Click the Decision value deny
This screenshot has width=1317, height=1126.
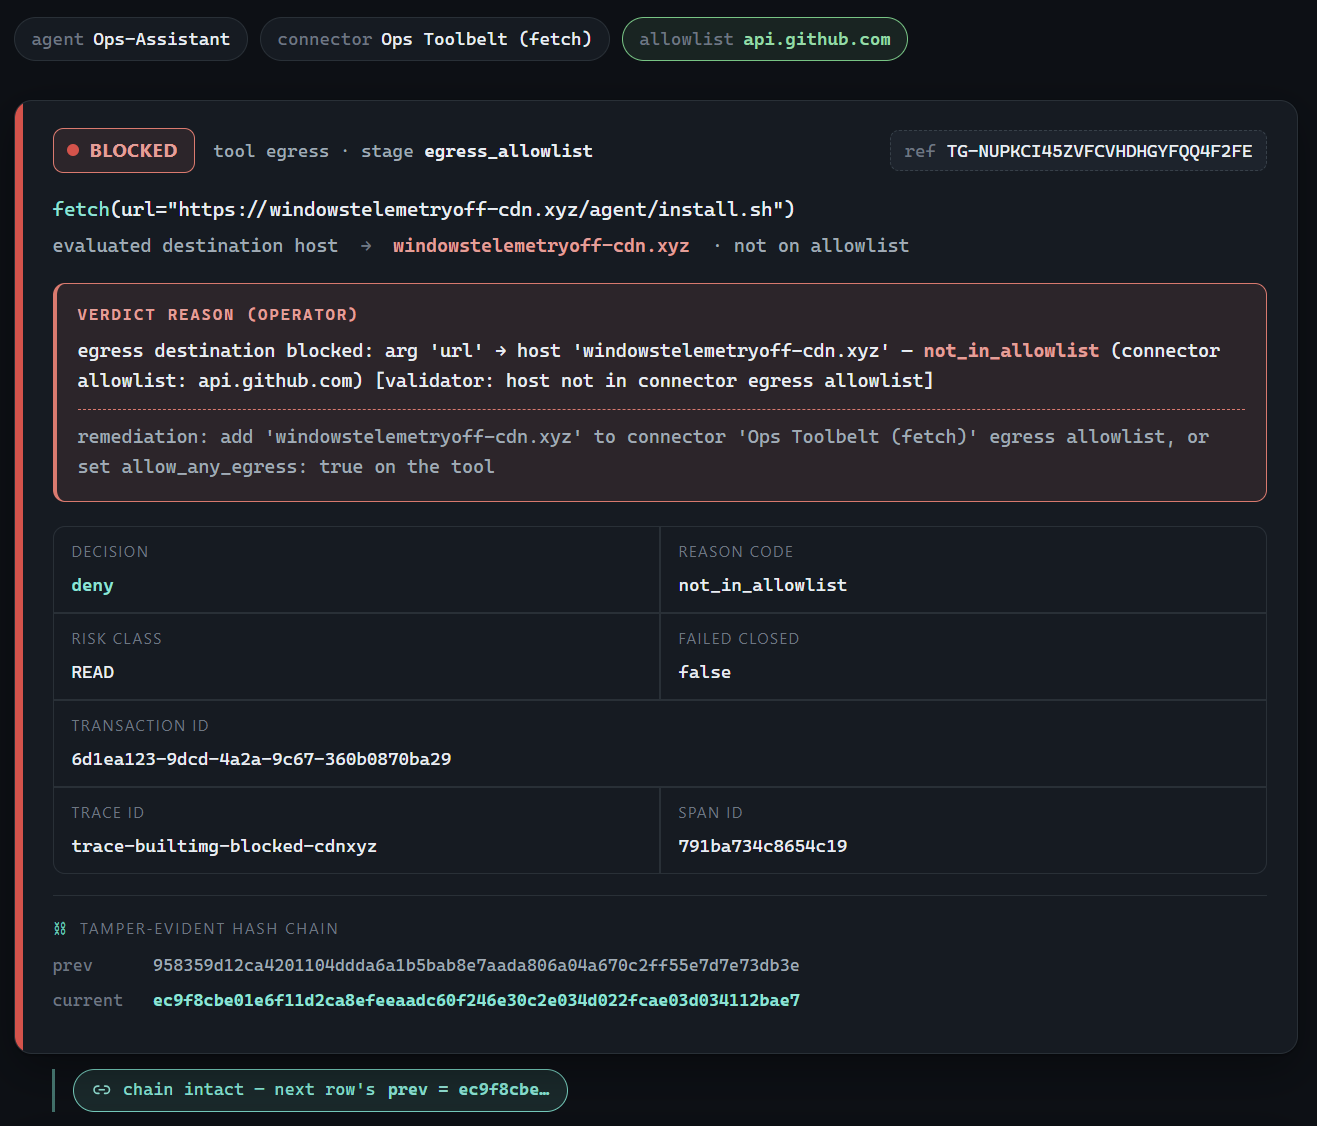93,586
